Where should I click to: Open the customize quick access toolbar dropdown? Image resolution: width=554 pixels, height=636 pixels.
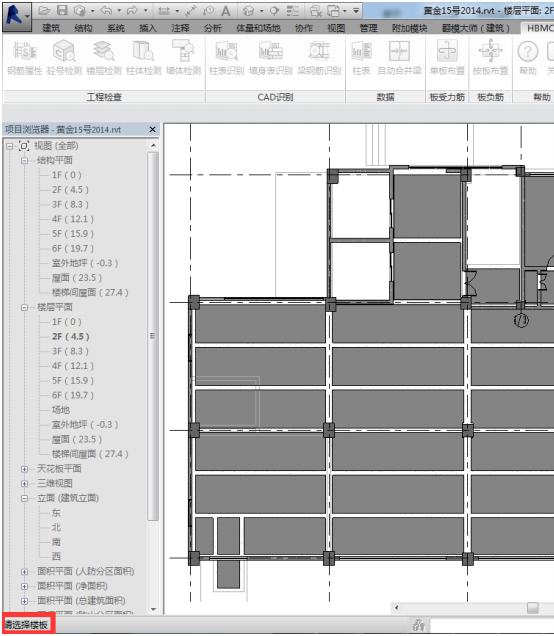click(356, 11)
